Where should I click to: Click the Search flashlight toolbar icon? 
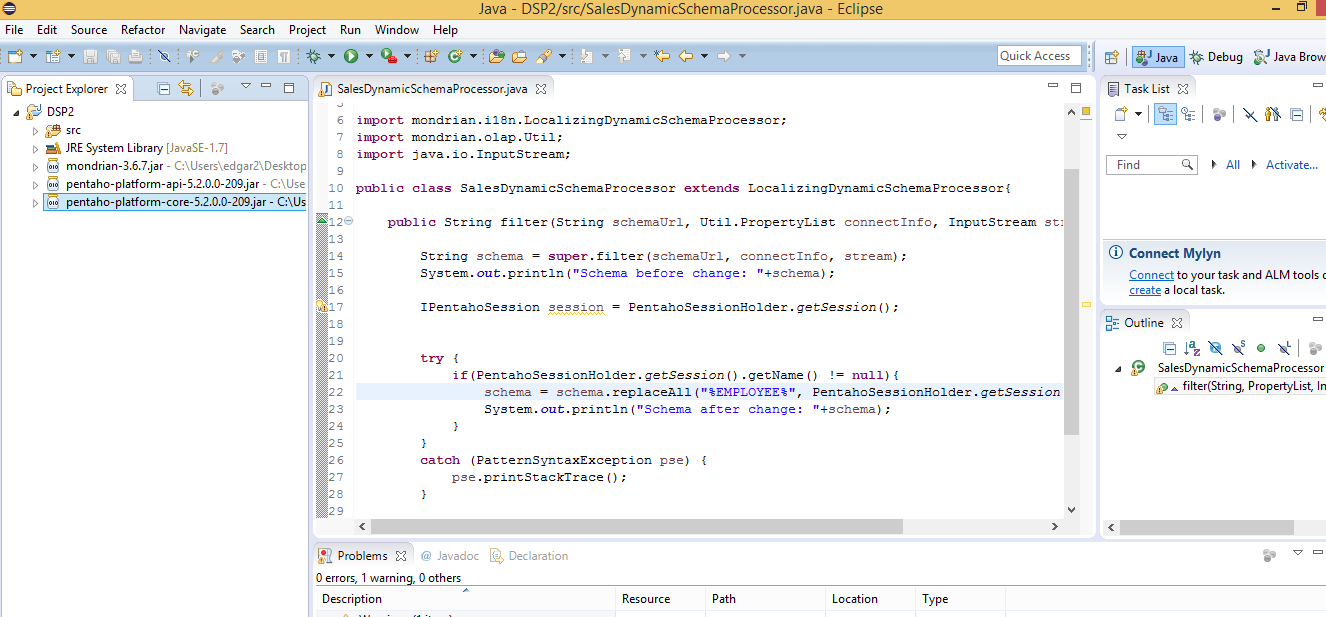click(x=543, y=56)
